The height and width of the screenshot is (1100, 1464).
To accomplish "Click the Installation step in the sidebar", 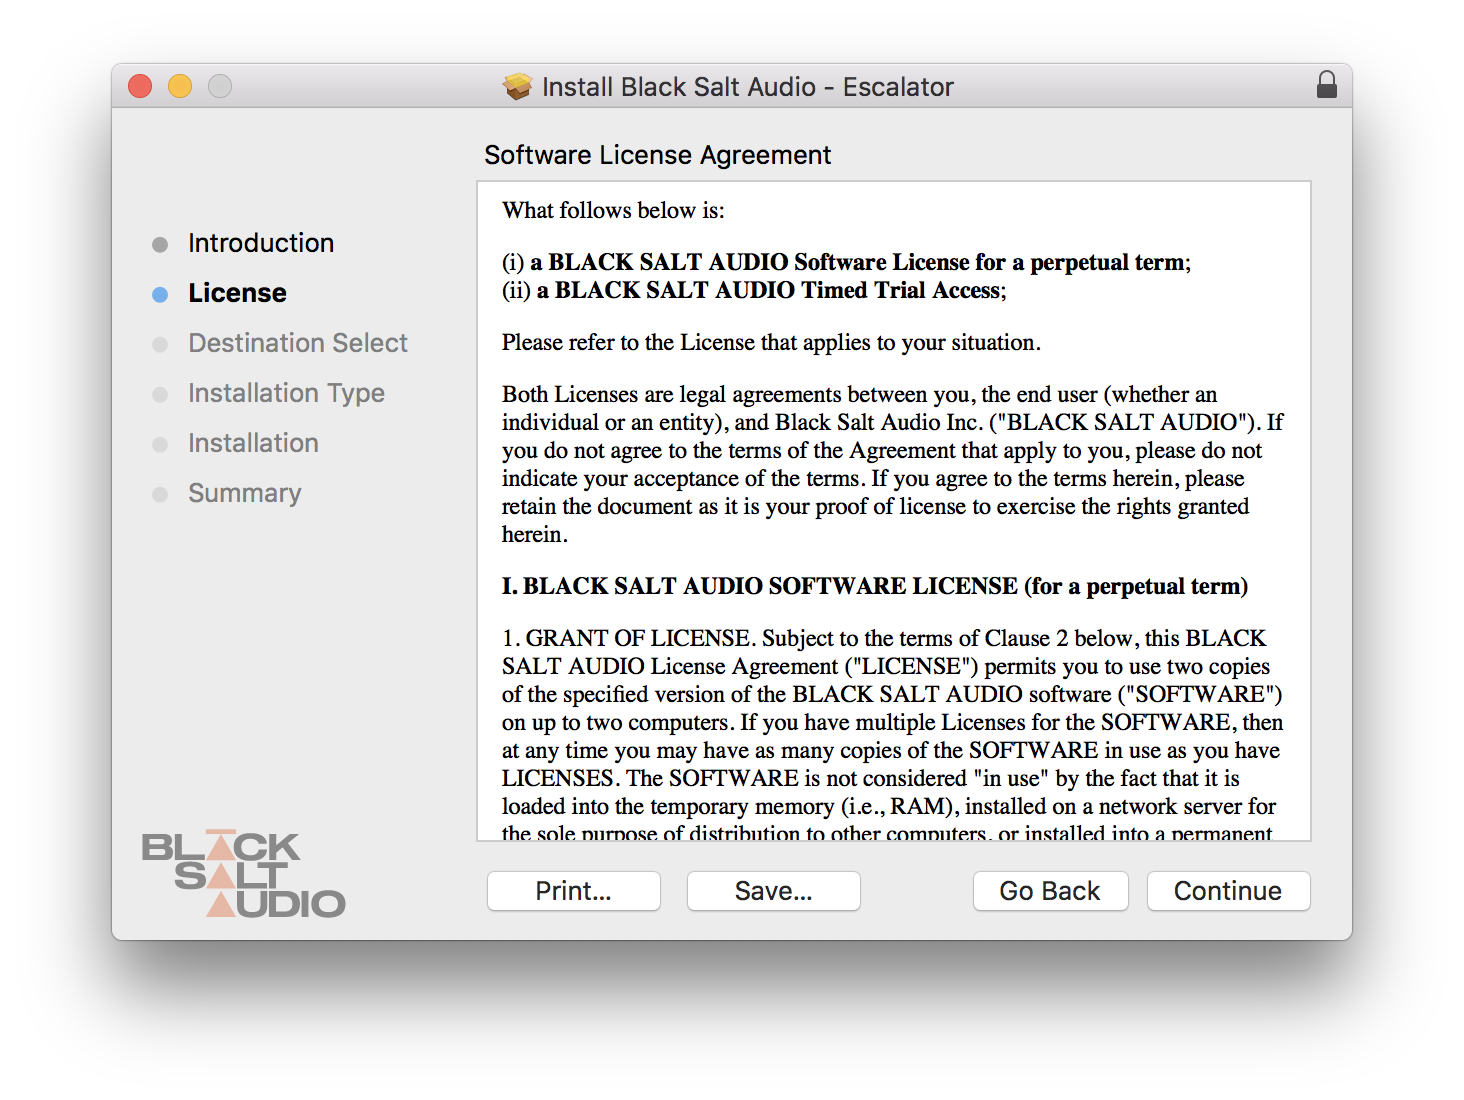I will click(253, 443).
